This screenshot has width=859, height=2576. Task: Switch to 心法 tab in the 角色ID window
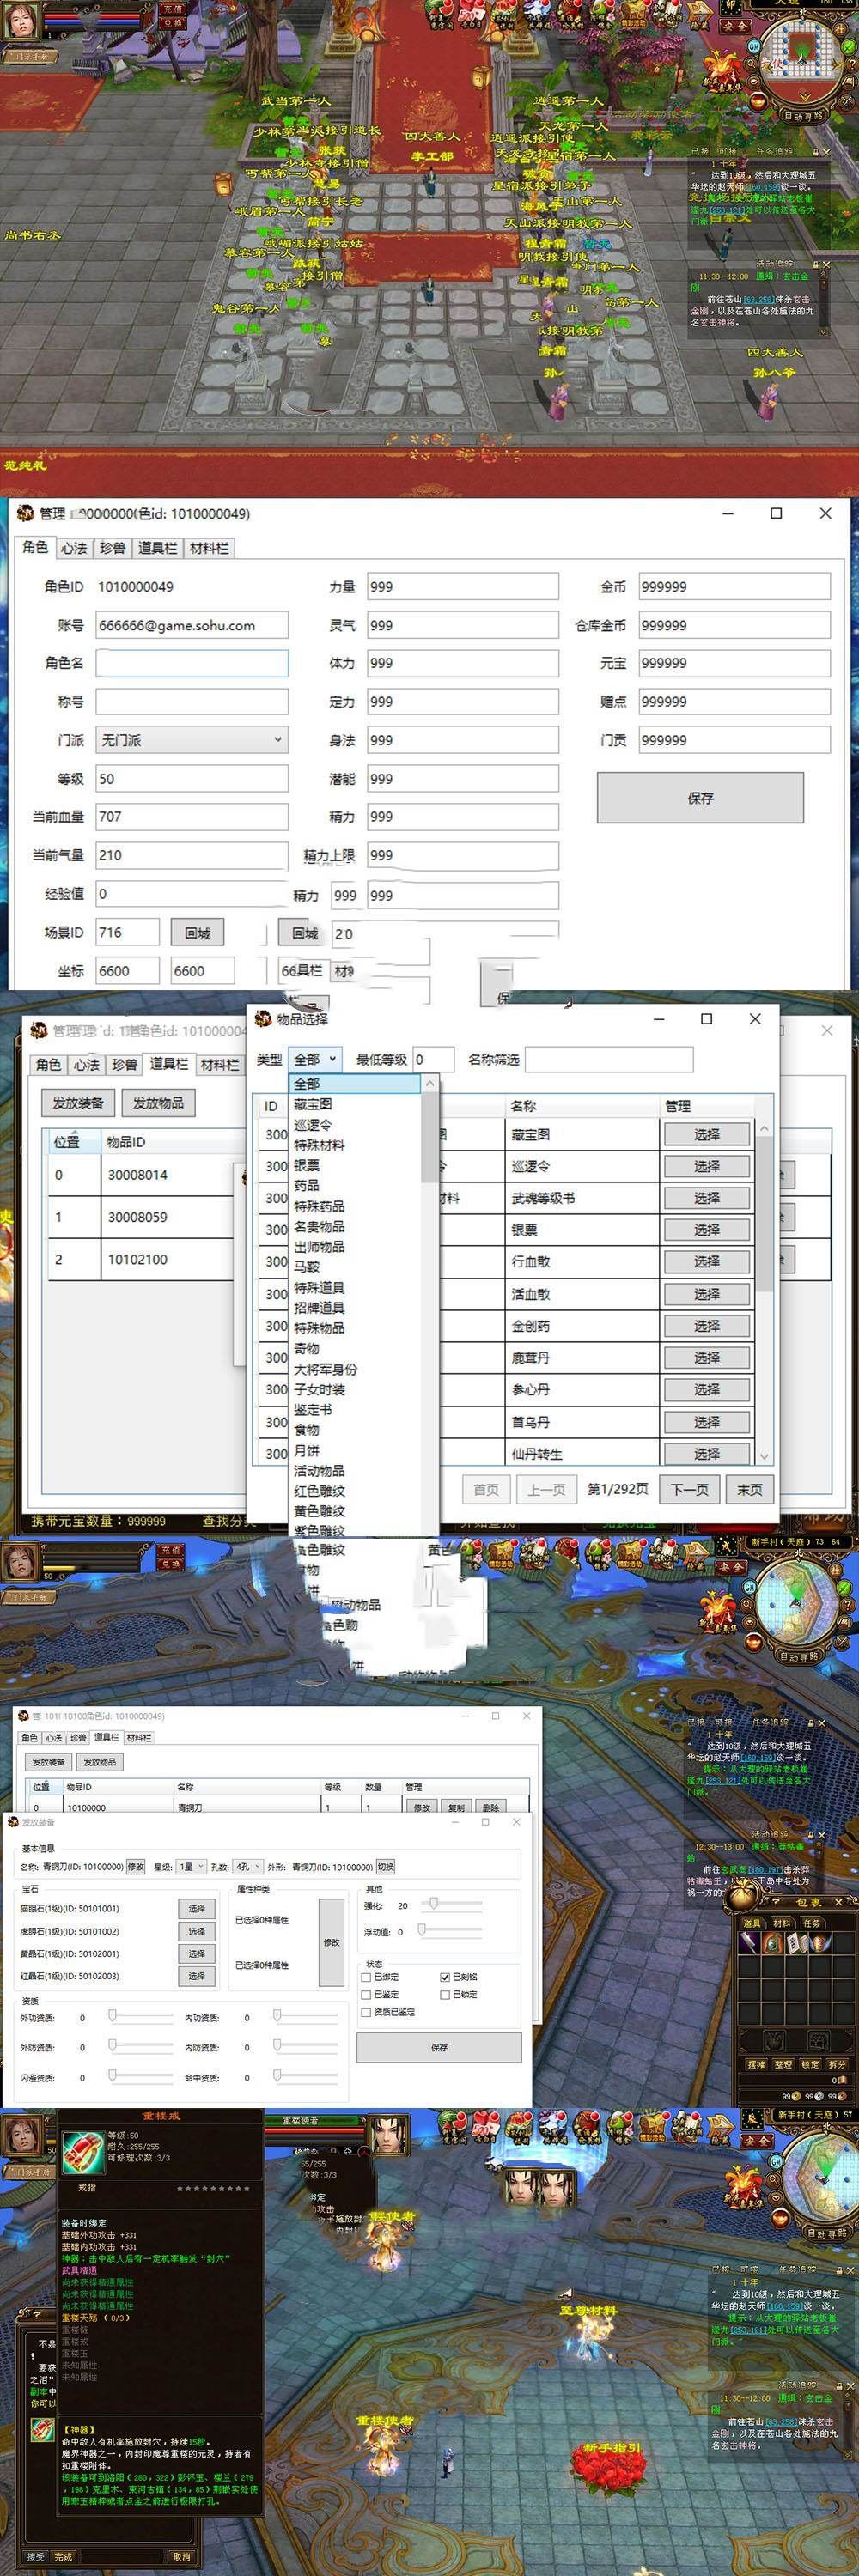(x=74, y=548)
